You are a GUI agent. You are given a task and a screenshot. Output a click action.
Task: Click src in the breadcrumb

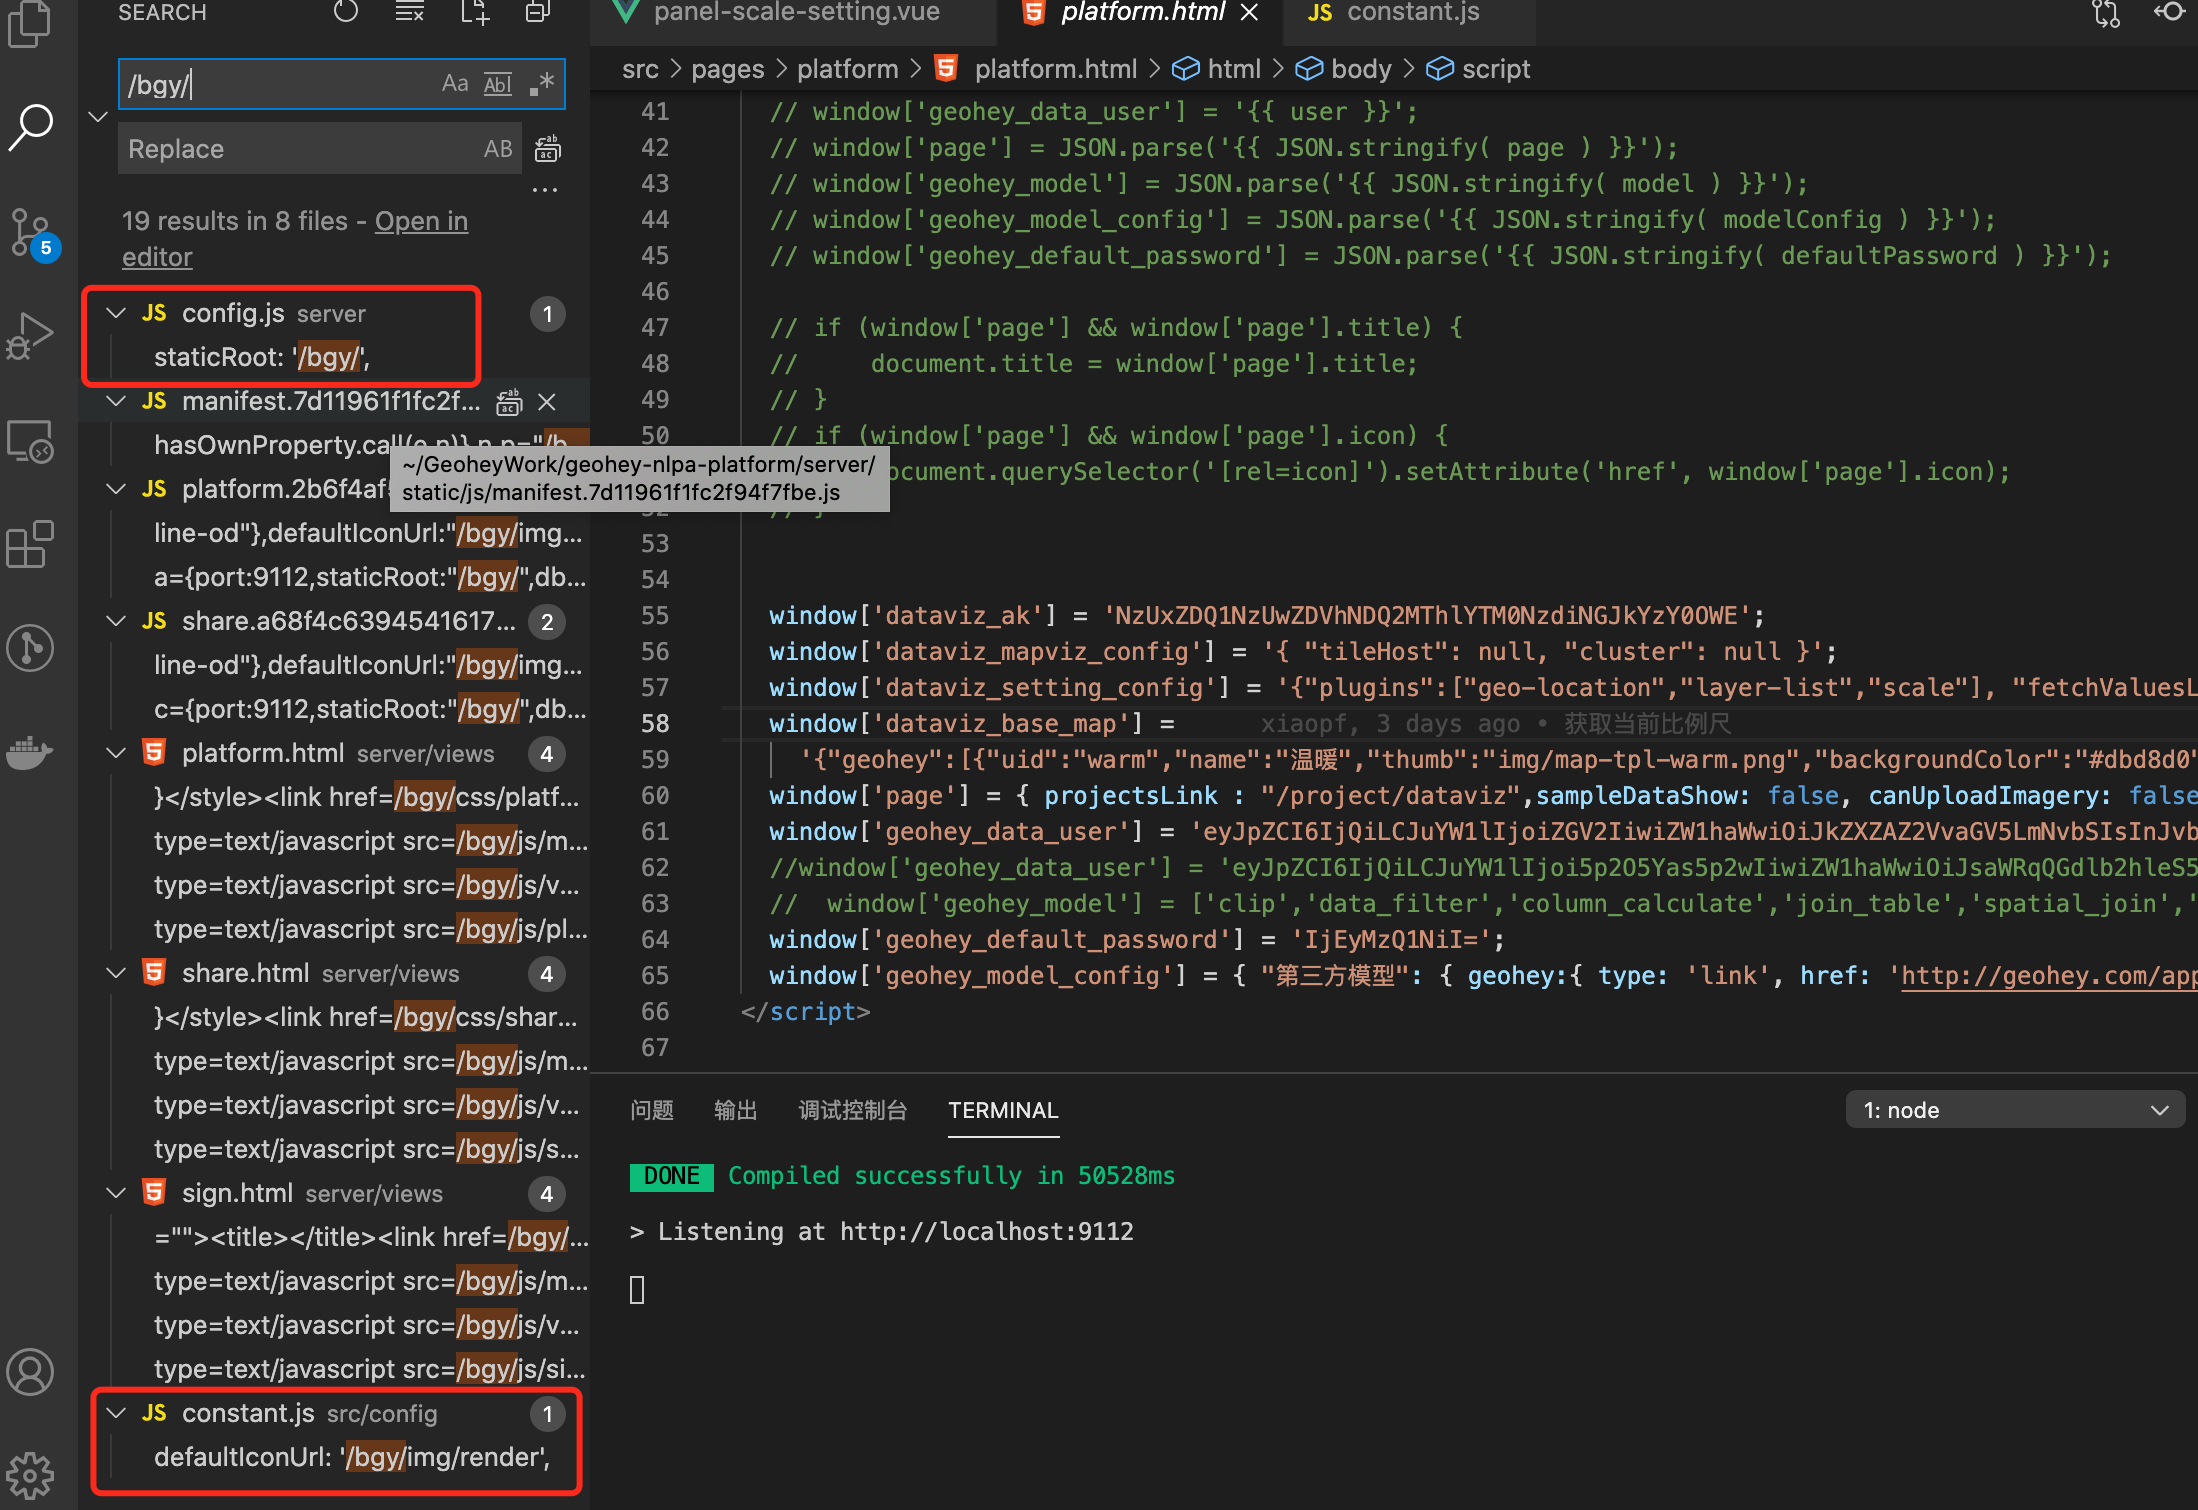640,69
